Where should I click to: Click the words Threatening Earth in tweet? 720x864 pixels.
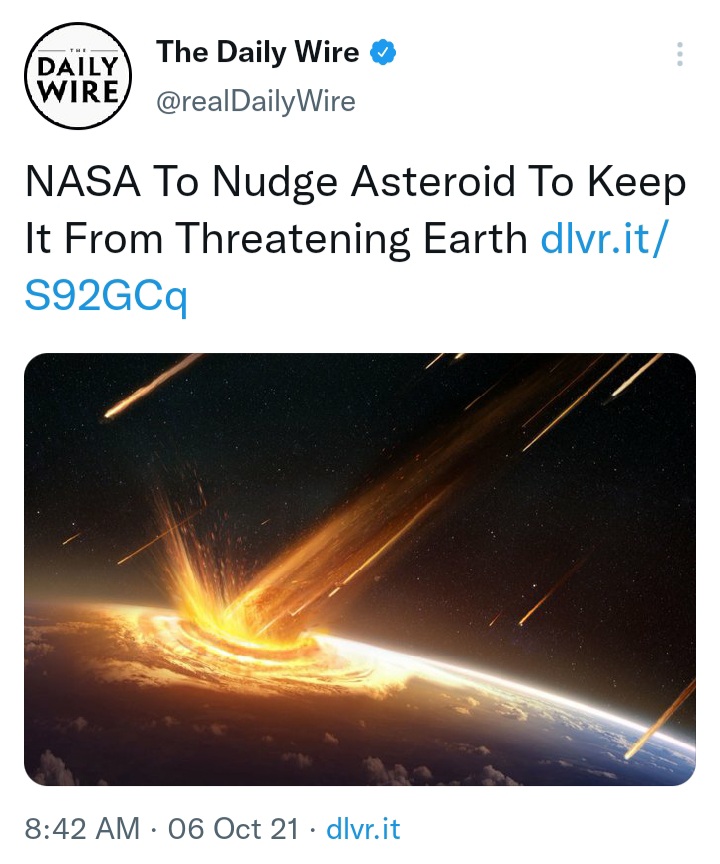pyautogui.click(x=352, y=239)
